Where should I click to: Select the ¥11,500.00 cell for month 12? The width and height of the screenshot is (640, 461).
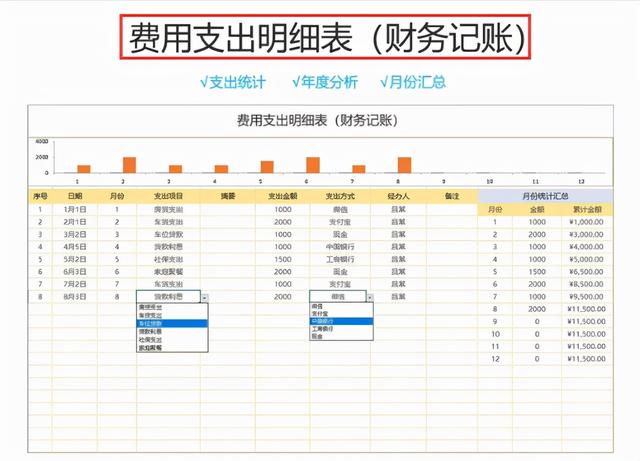click(587, 359)
